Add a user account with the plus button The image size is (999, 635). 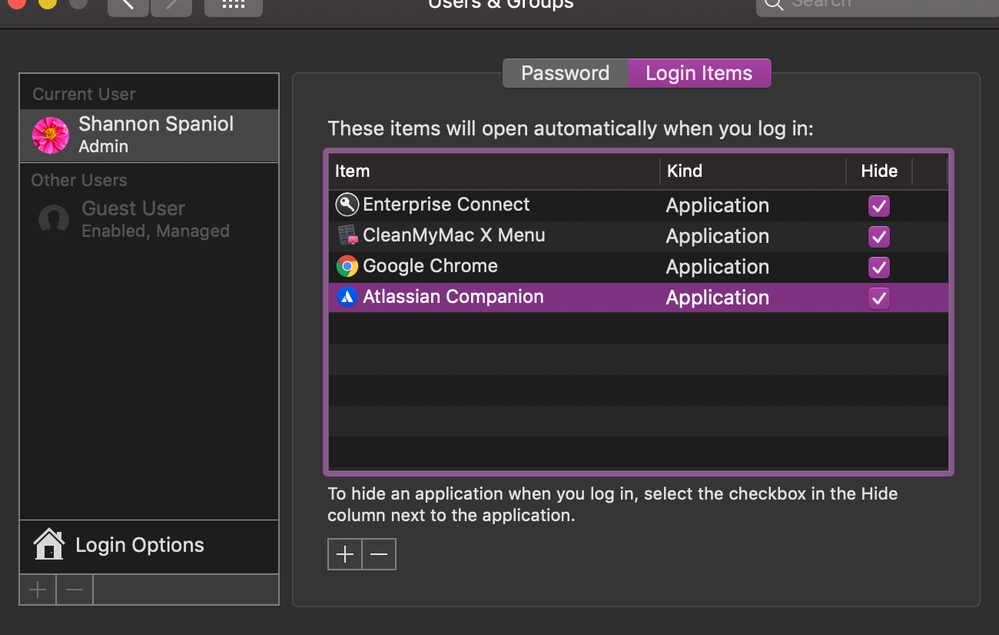tap(38, 590)
